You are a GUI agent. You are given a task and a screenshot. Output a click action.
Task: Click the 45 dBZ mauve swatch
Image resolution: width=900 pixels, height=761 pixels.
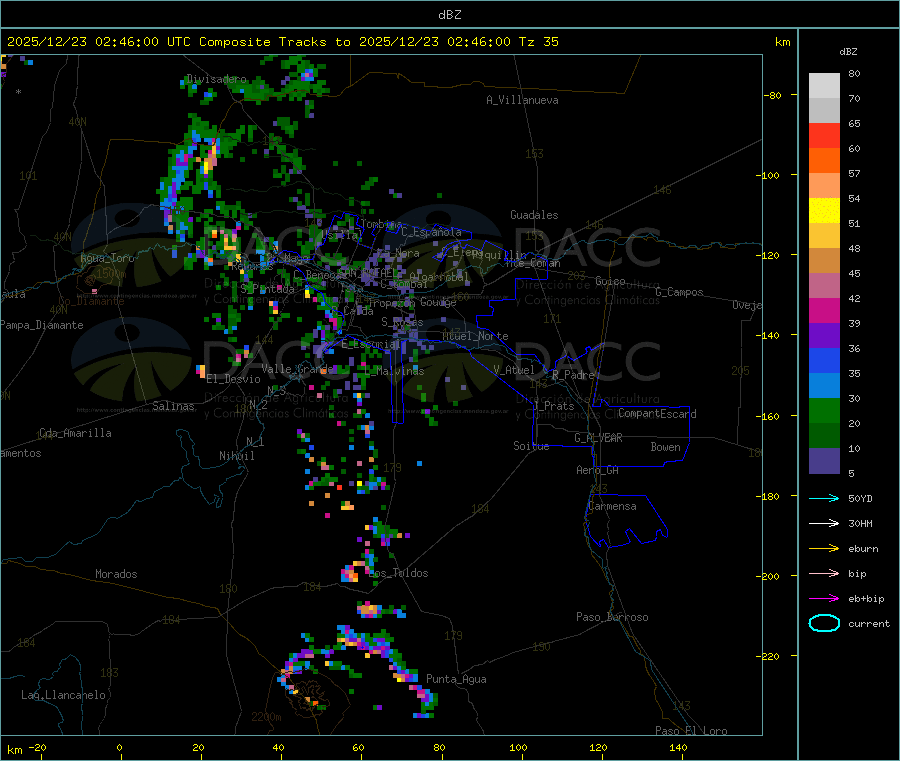click(824, 285)
